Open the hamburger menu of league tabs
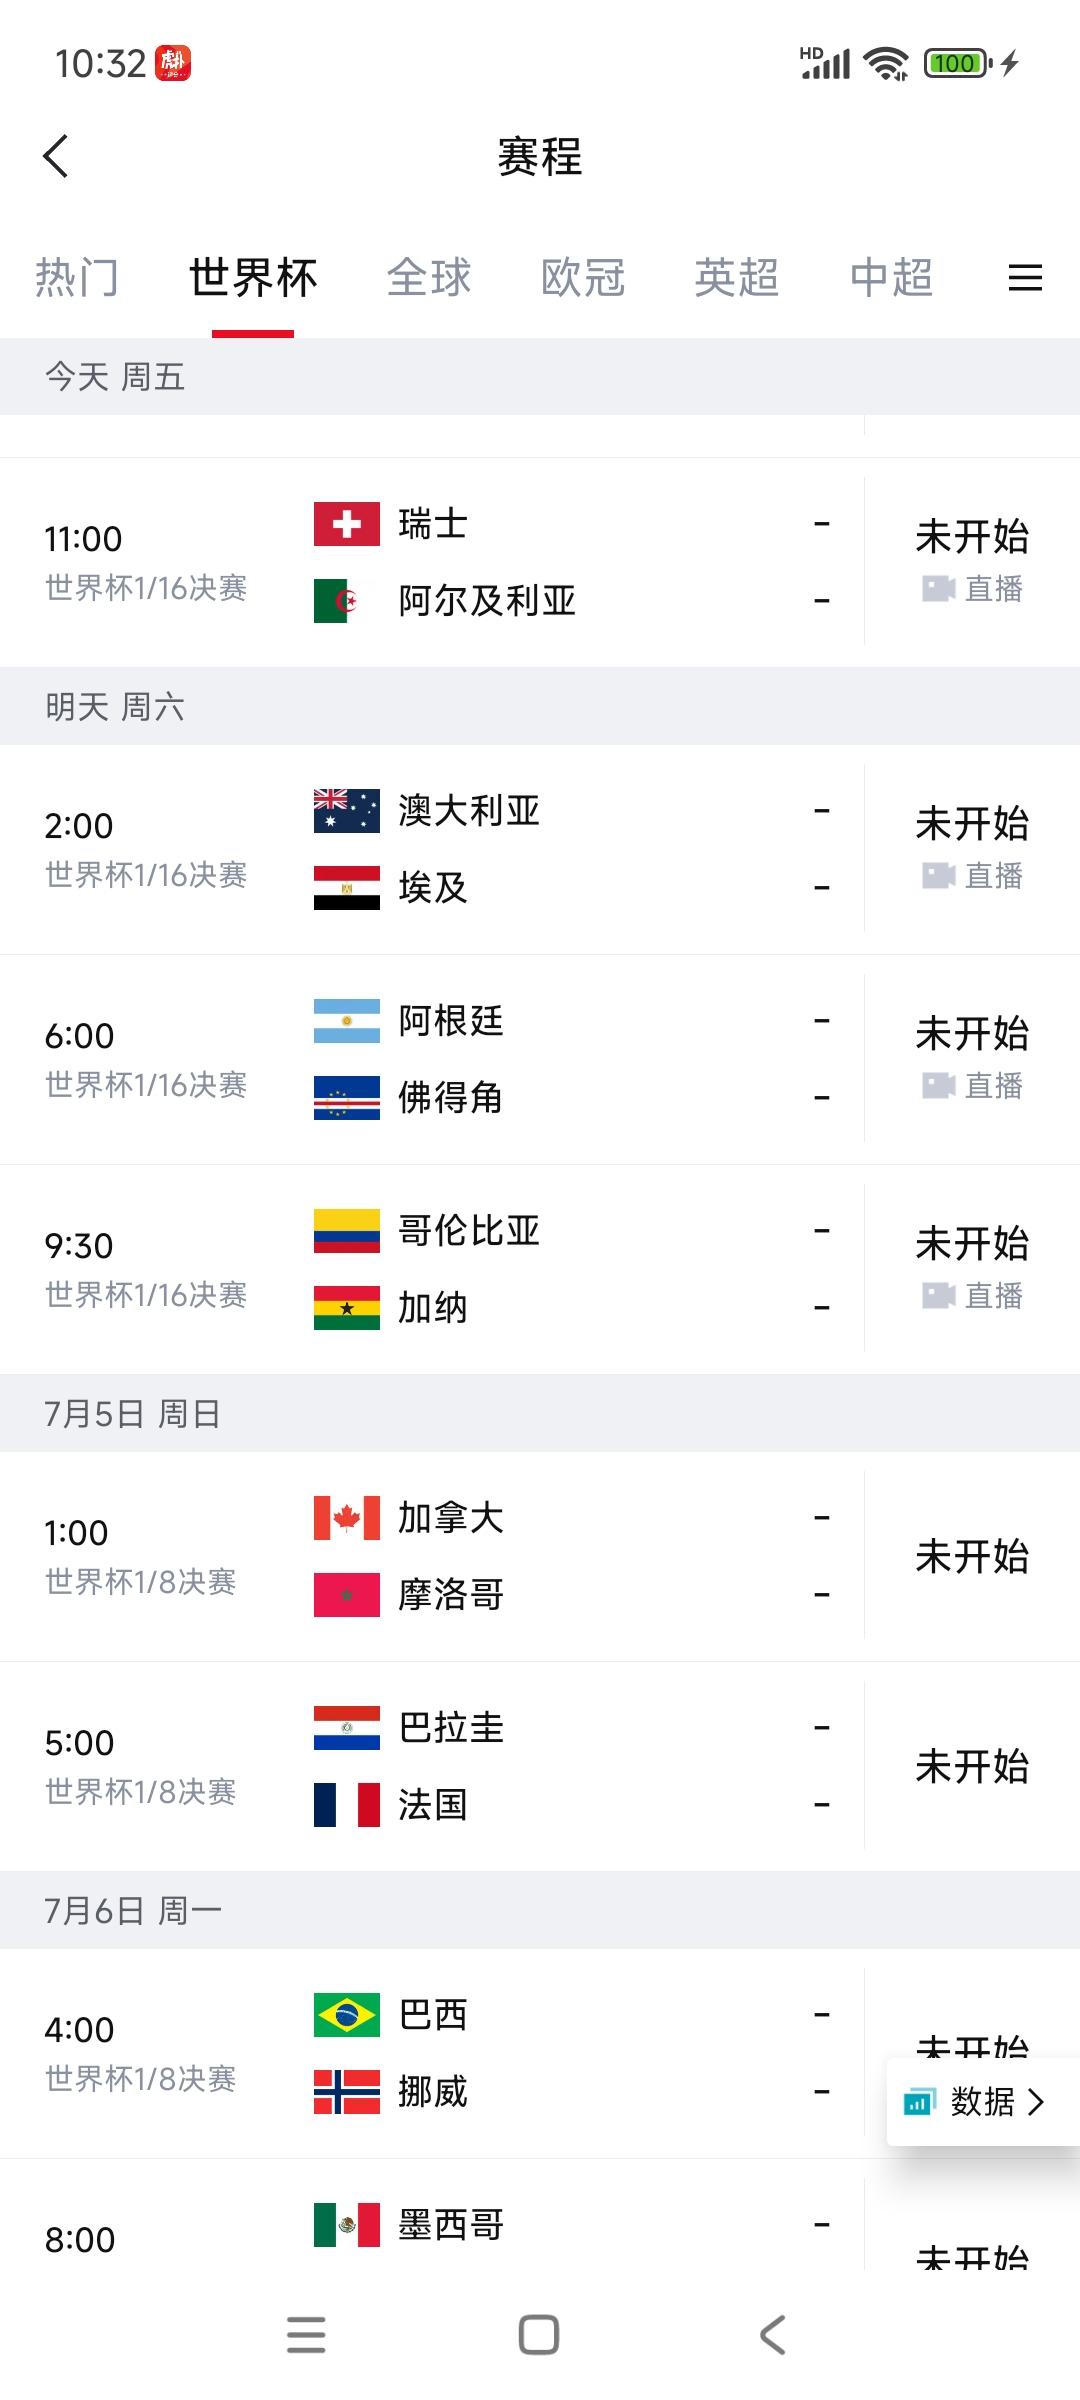Viewport: 1080px width, 2400px height. (x=1025, y=277)
